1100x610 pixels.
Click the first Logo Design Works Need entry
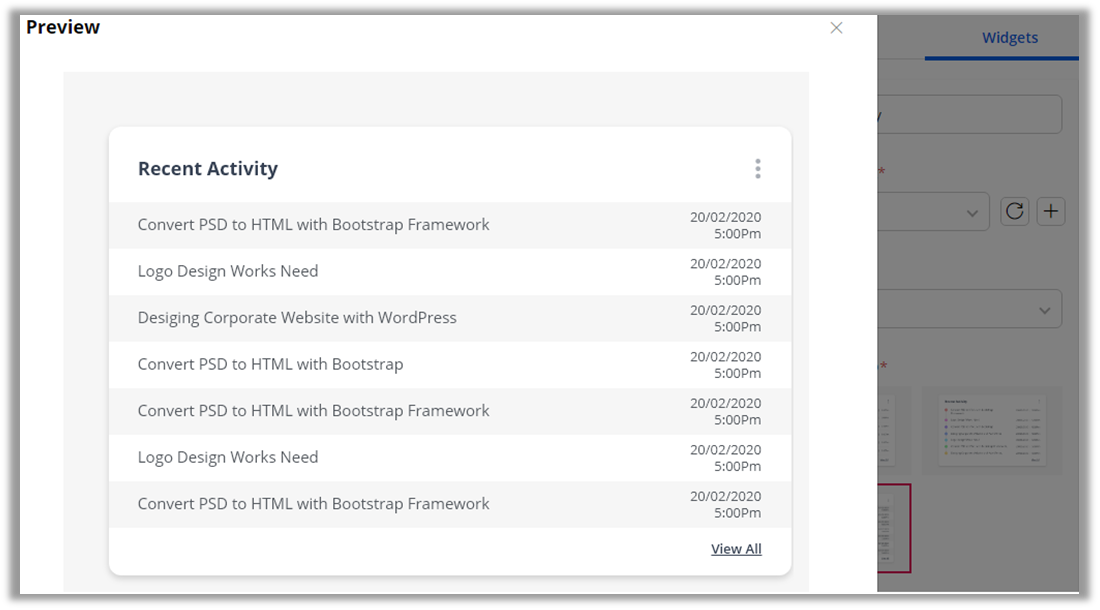click(228, 271)
